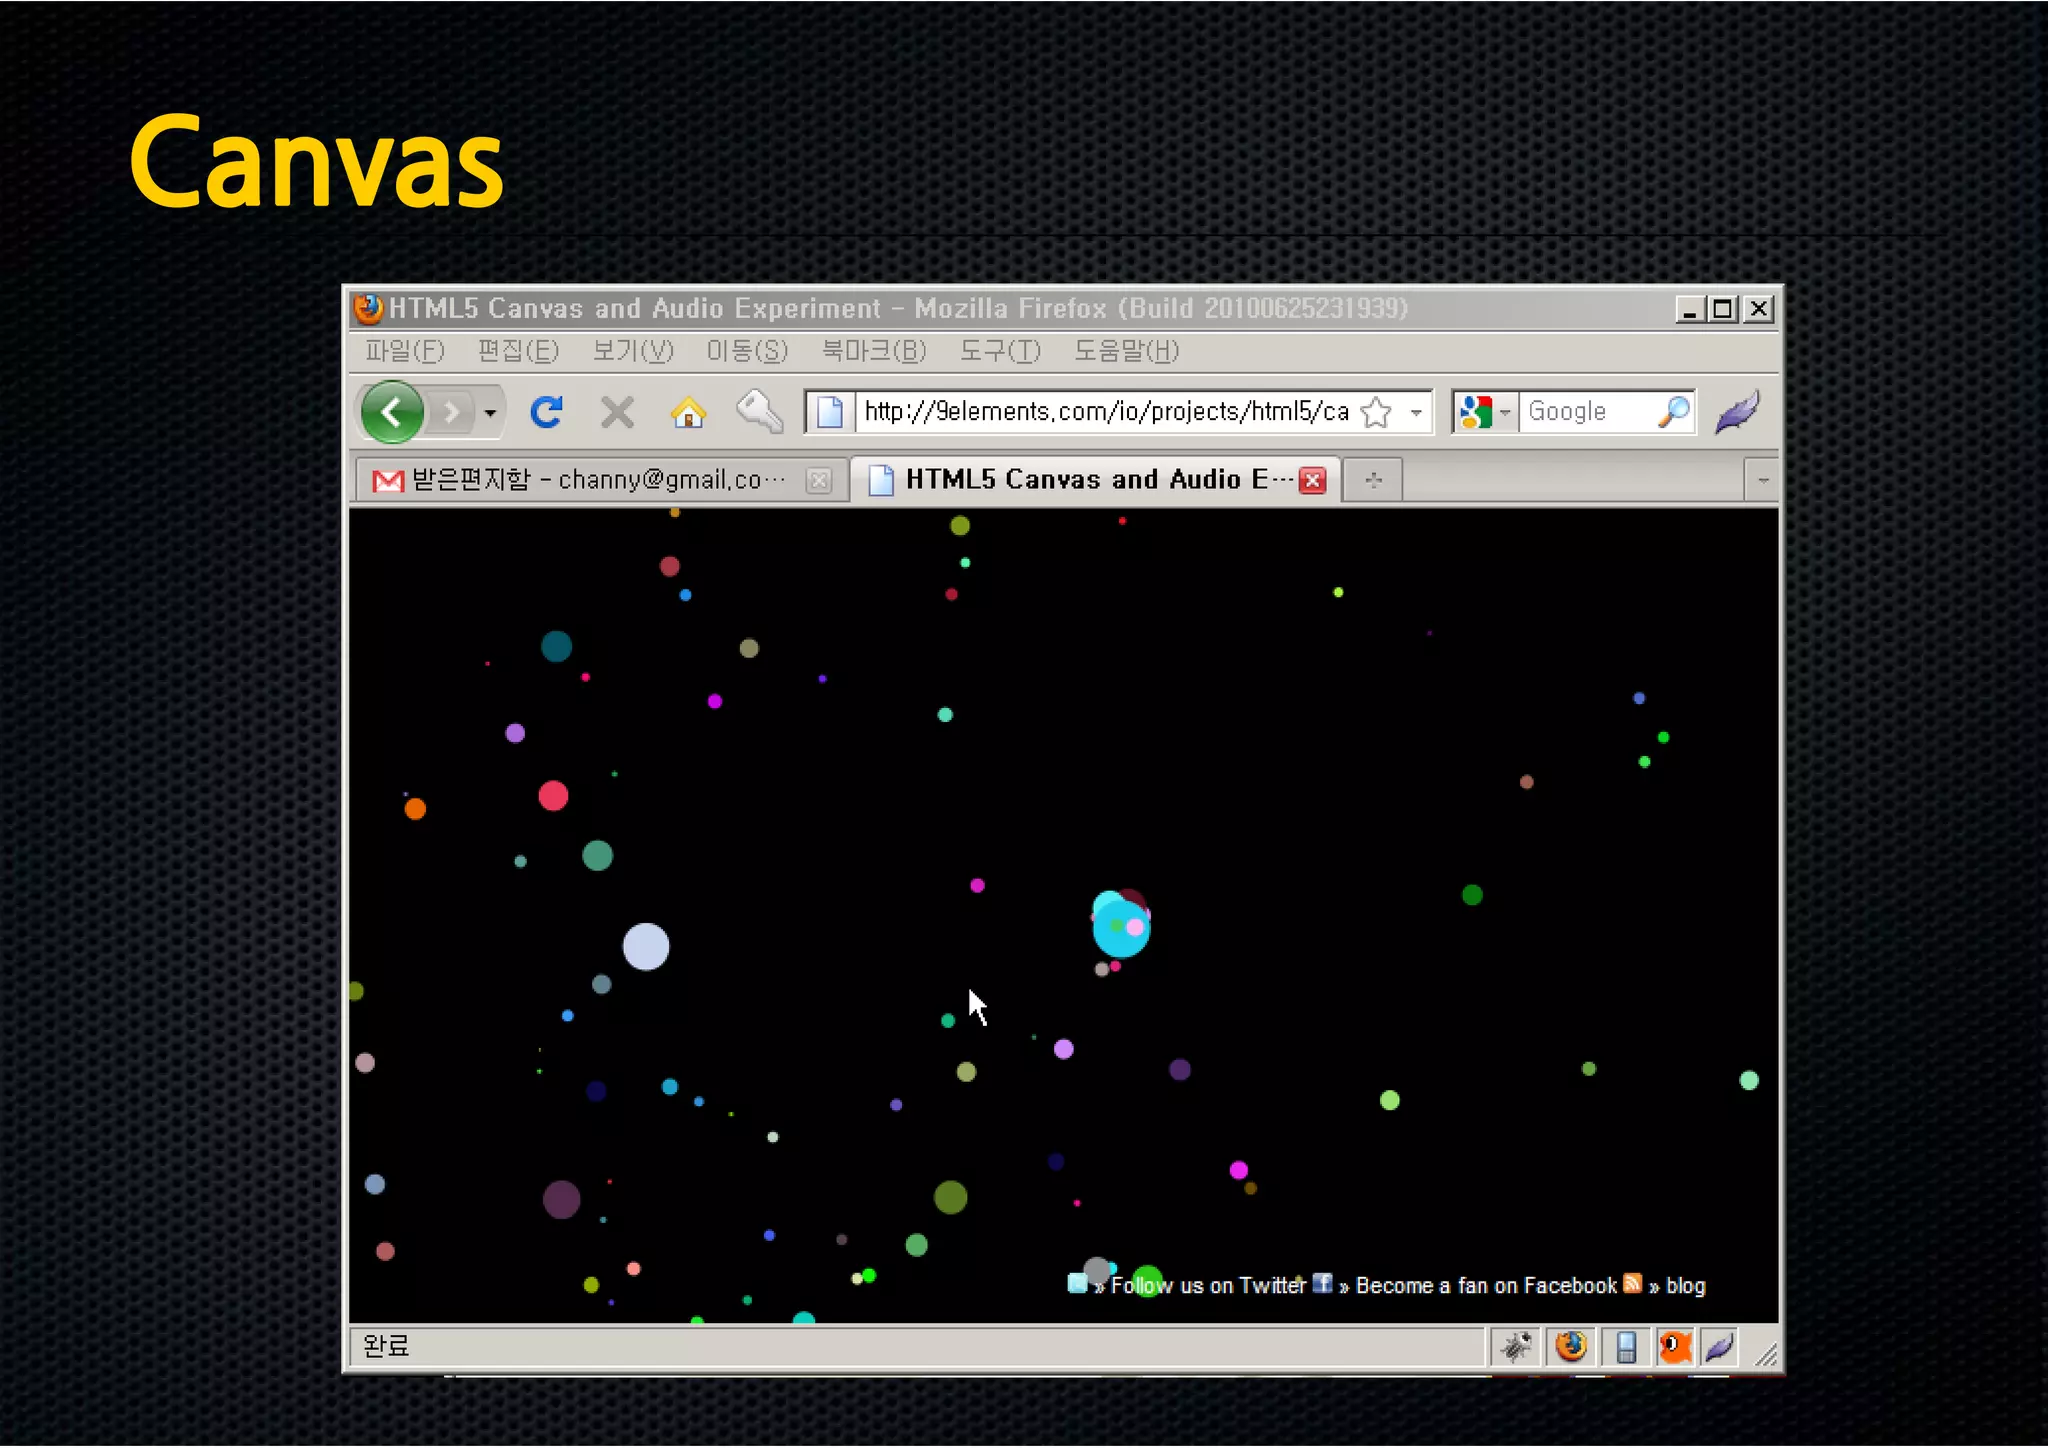Click the key icon in toolbar
This screenshot has width=2048, height=1448.
(759, 411)
